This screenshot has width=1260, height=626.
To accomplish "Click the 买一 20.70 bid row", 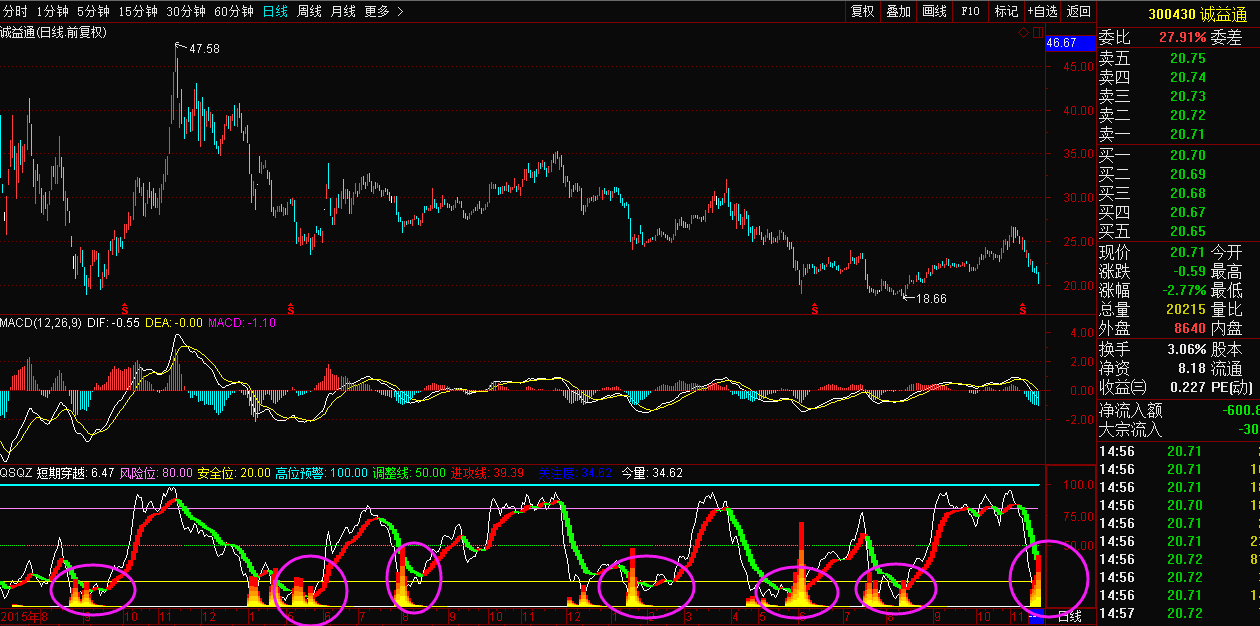I will (x=1179, y=155).
